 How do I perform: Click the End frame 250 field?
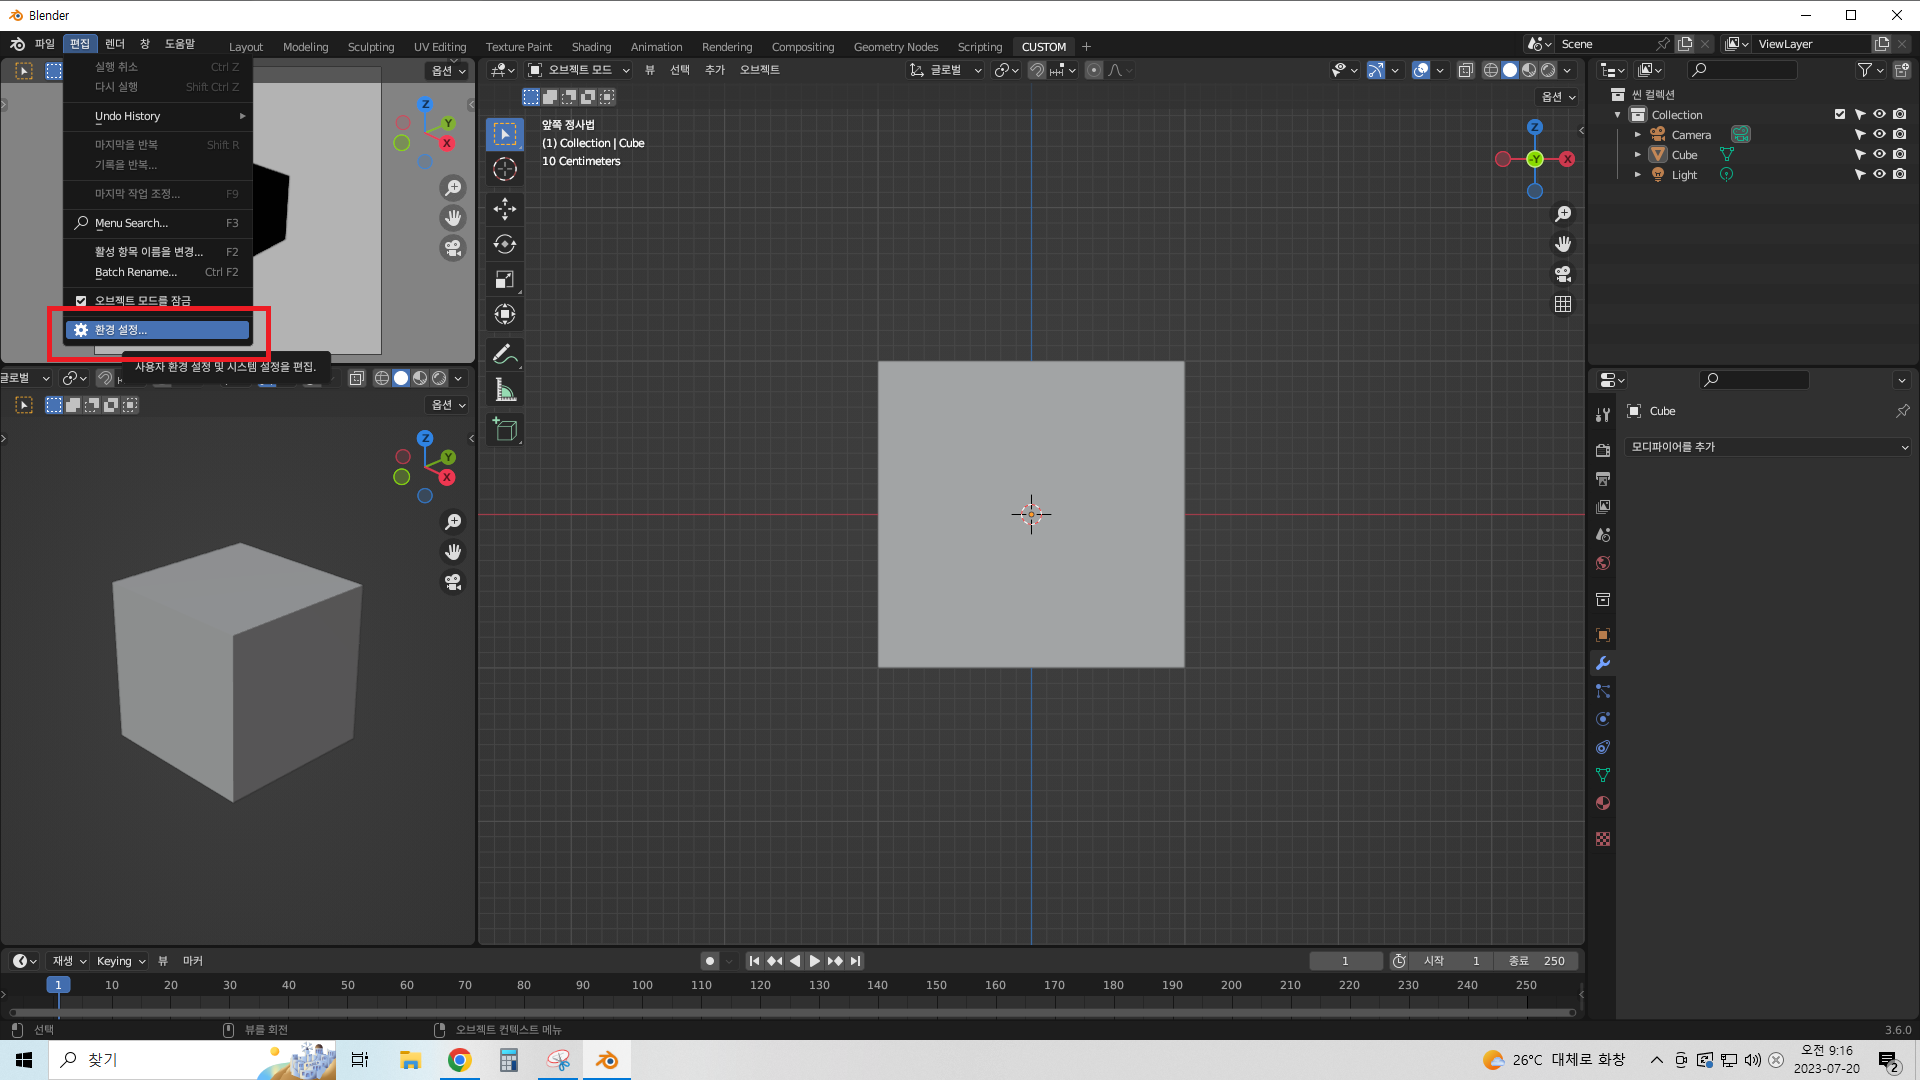pyautogui.click(x=1537, y=961)
